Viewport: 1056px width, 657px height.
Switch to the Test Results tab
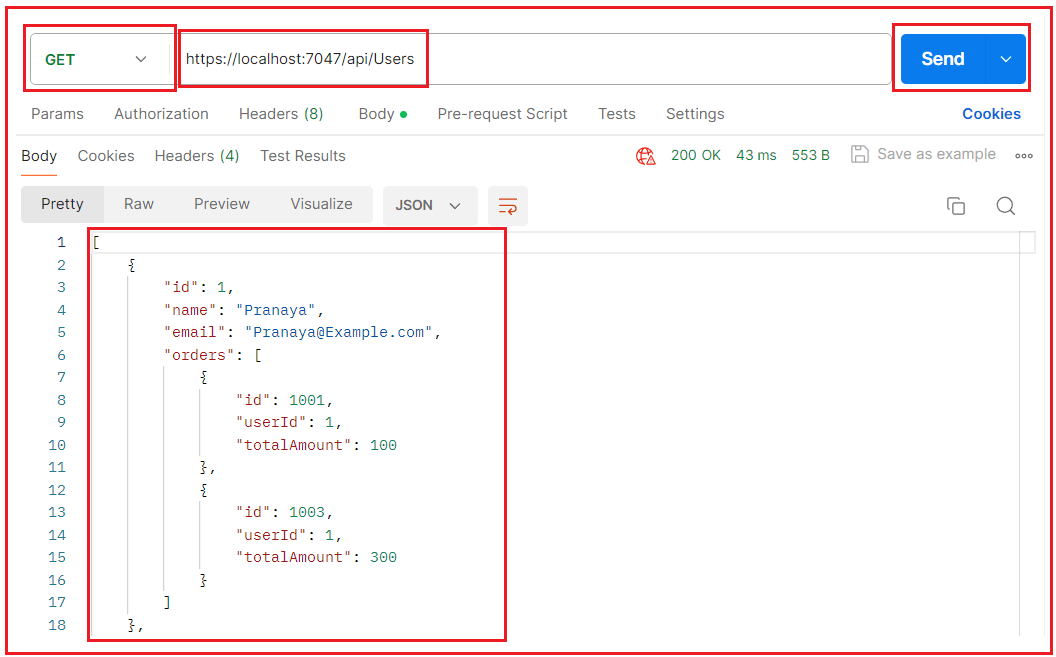coord(302,156)
